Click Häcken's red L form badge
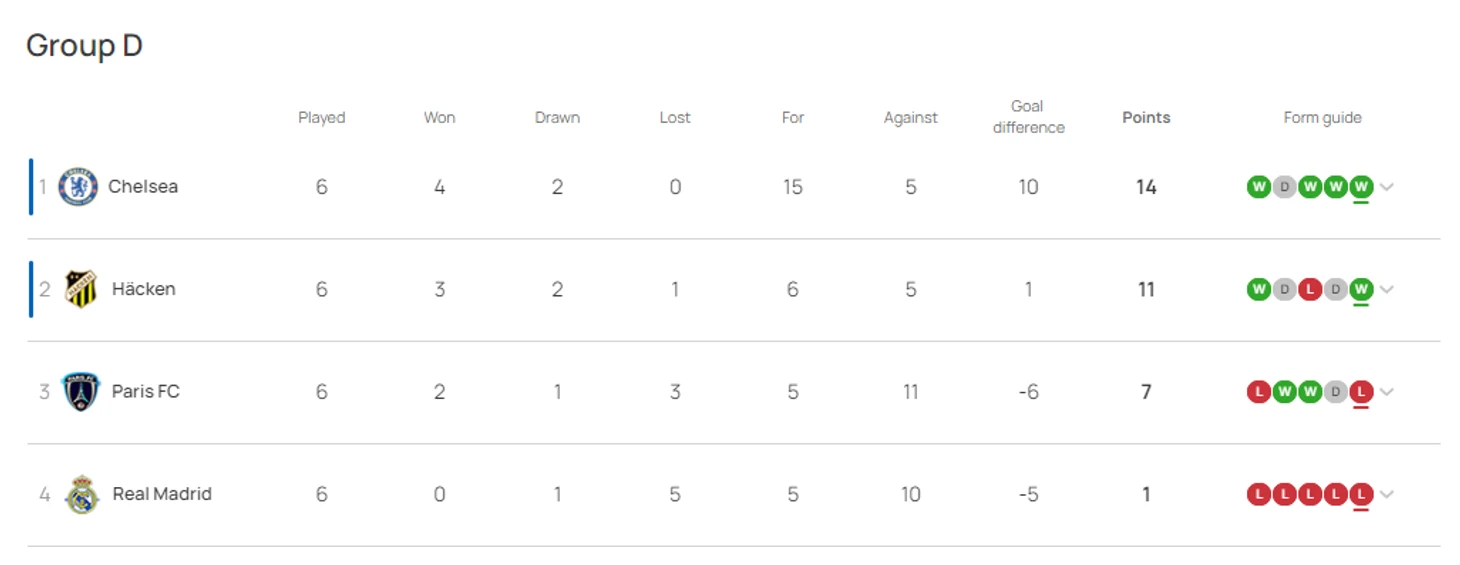Screen dimensions: 1460x565 coord(1310,289)
